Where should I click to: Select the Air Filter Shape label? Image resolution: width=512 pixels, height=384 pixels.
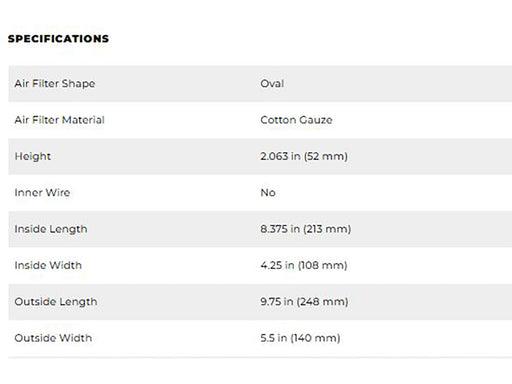[55, 84]
